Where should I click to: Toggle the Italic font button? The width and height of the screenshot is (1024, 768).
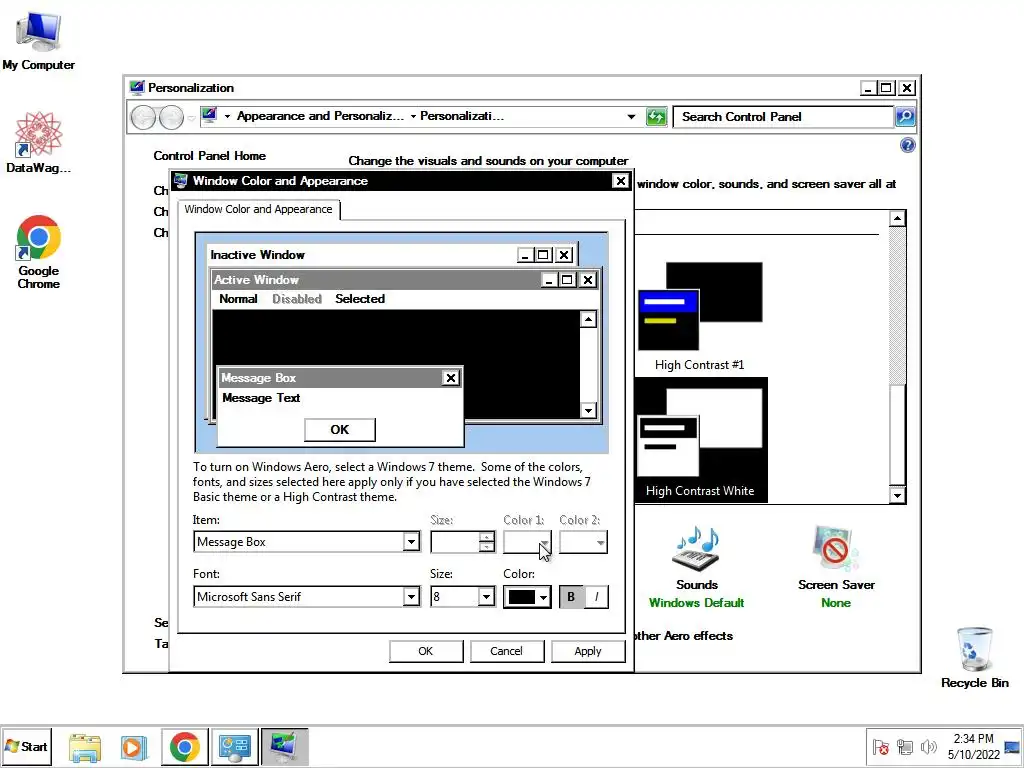tap(596, 597)
